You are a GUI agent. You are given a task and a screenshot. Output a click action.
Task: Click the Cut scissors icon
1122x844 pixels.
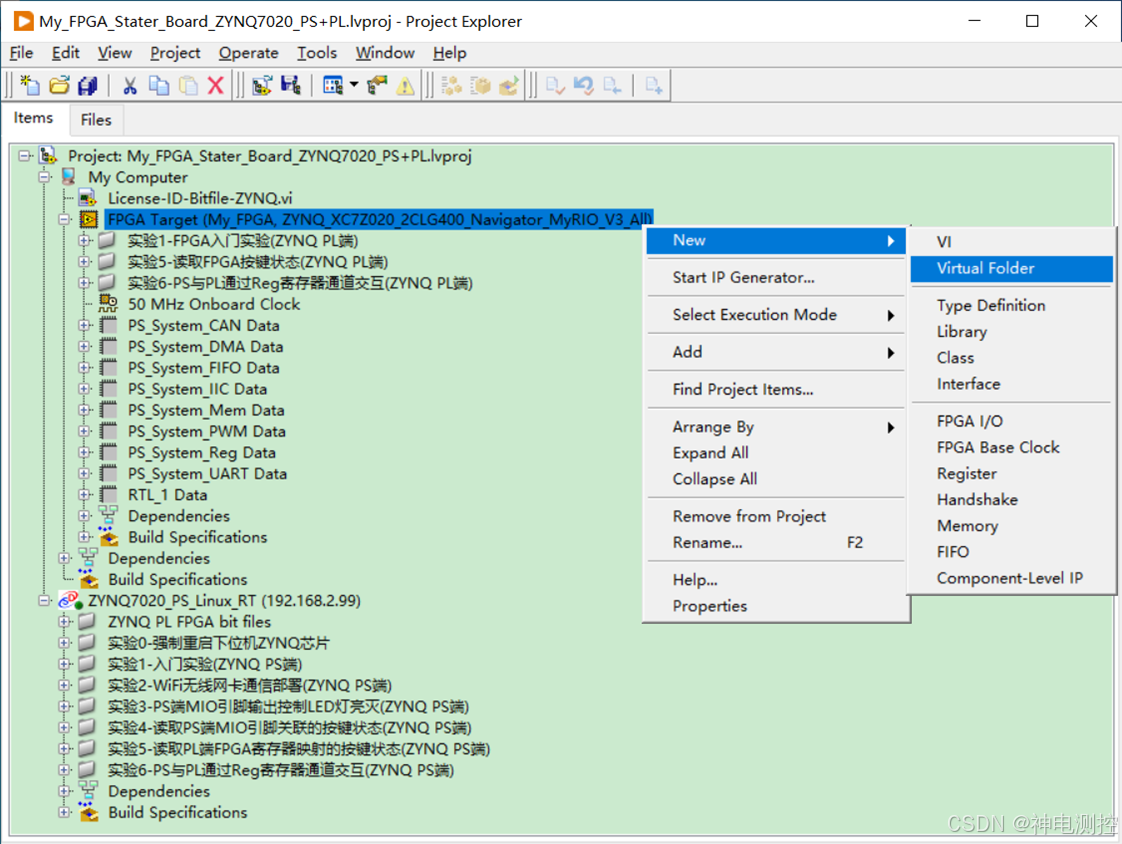point(130,85)
